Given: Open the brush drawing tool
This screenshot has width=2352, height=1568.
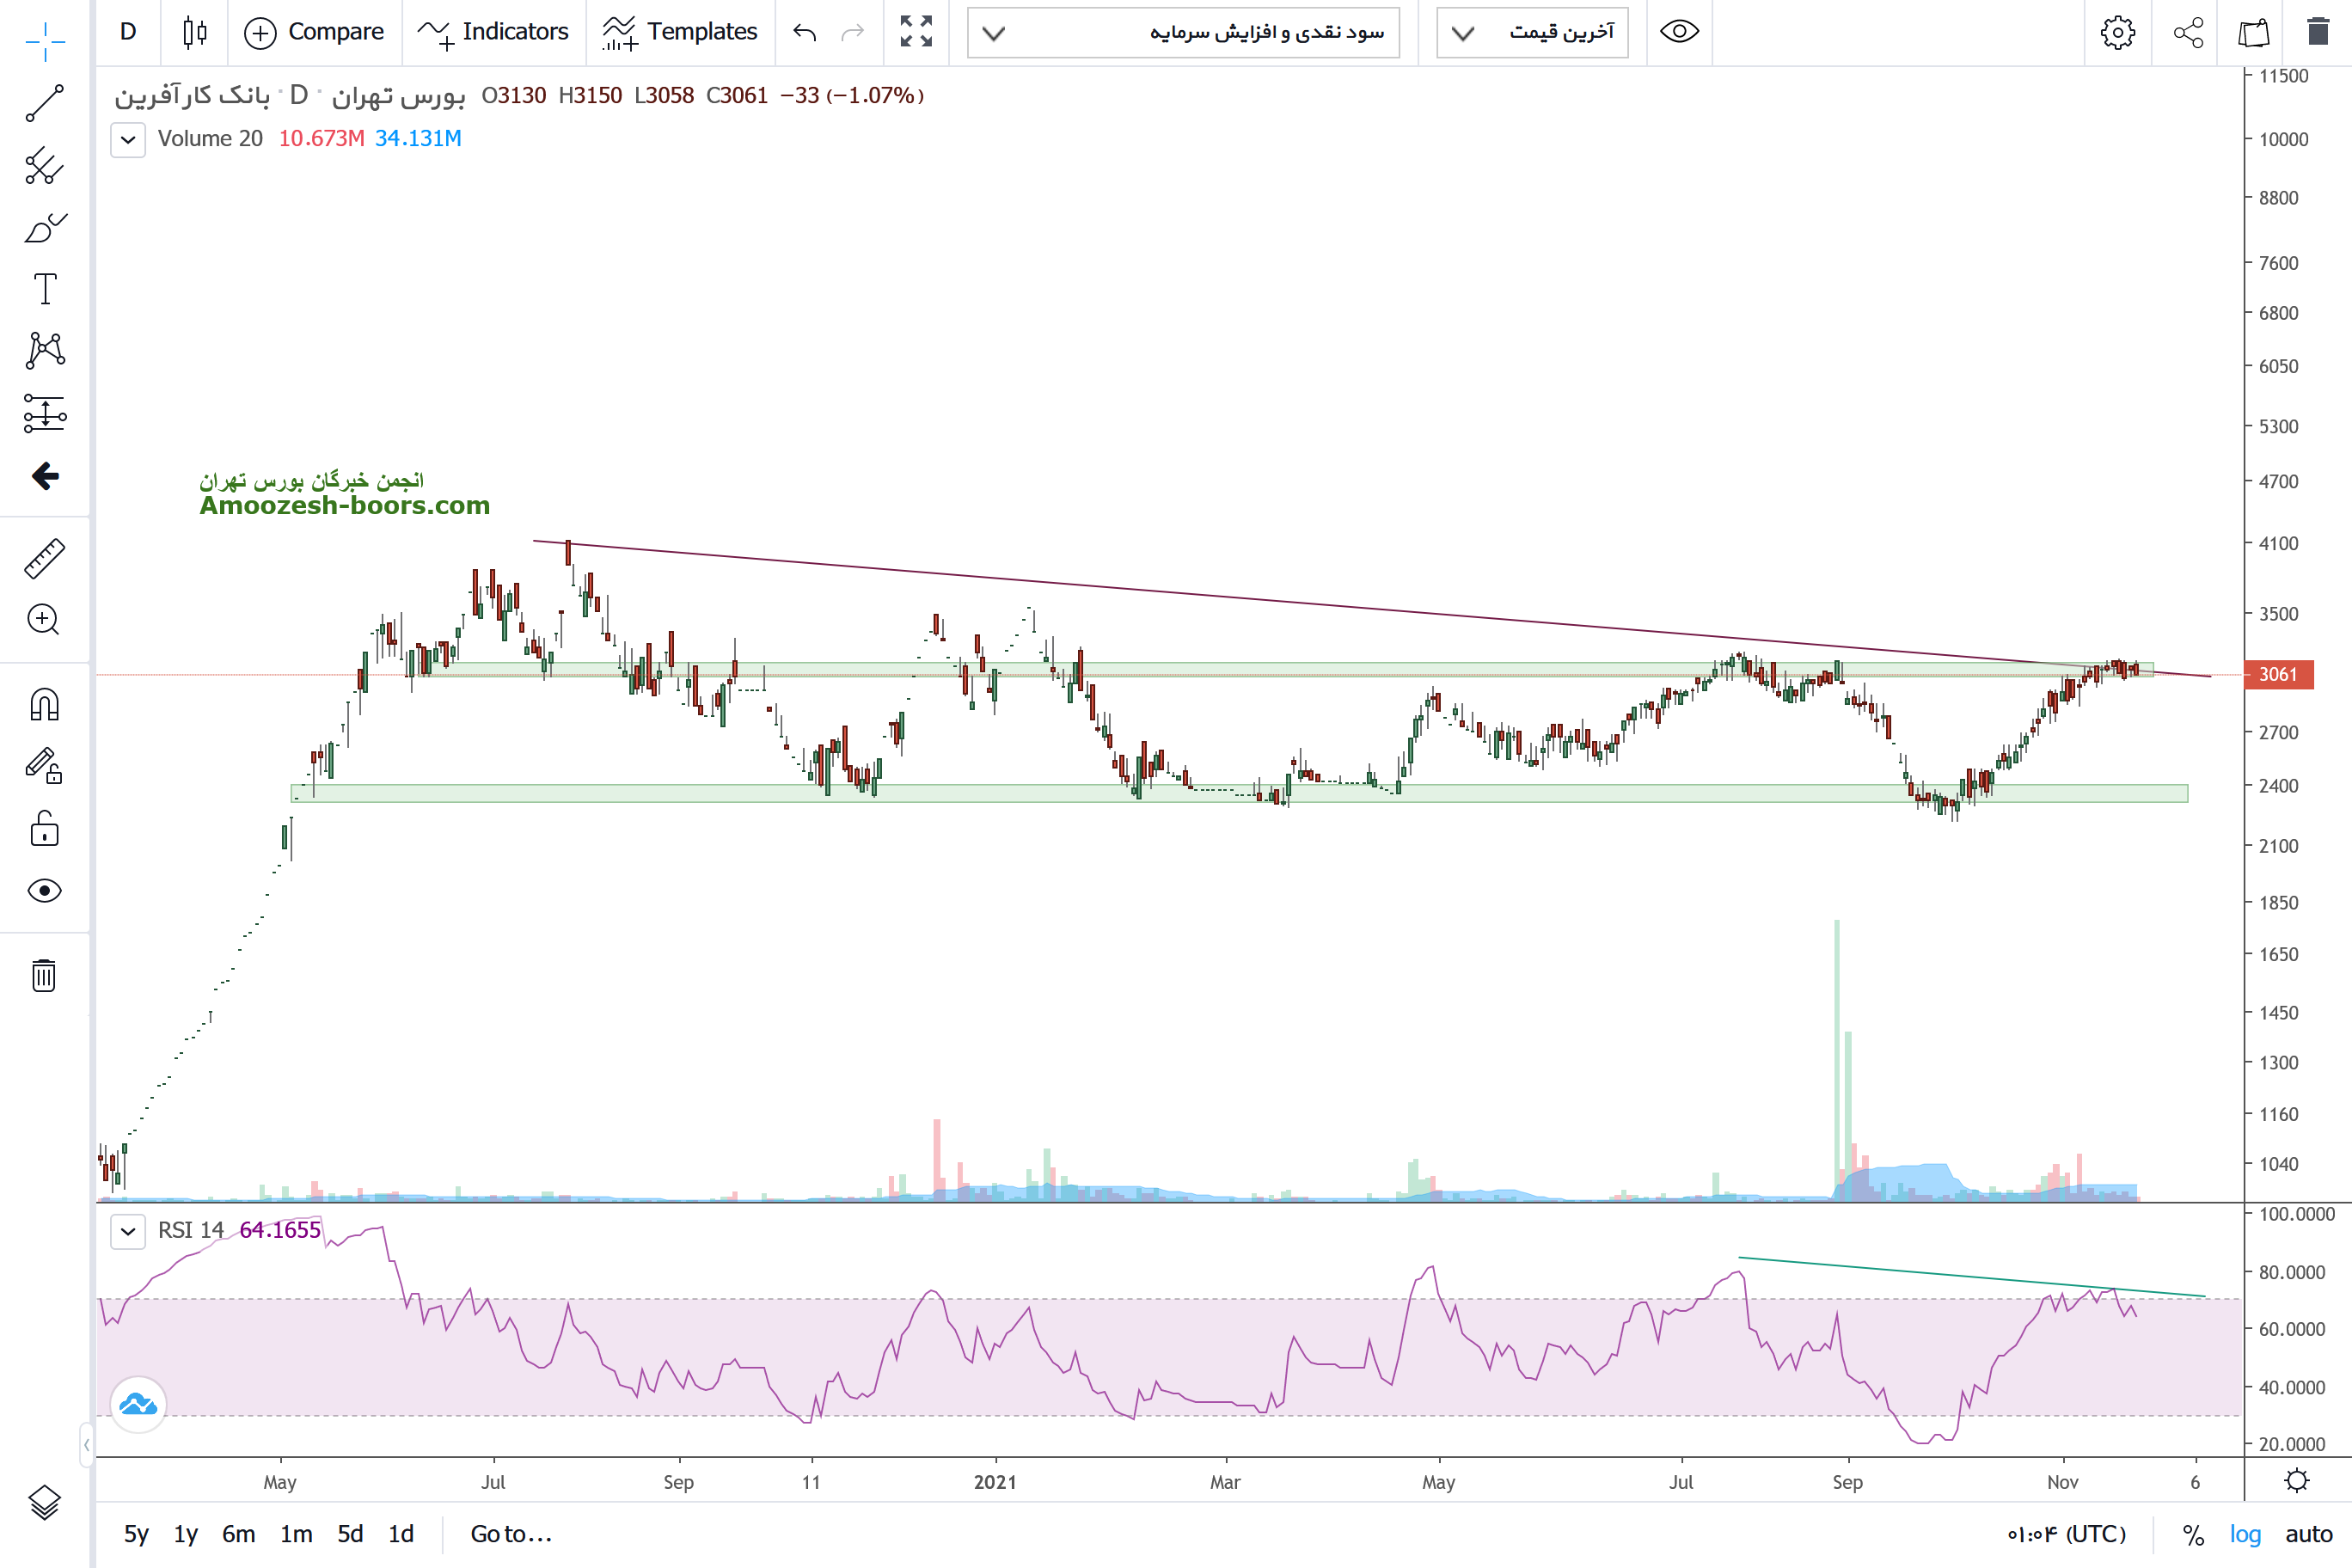Looking at the screenshot, I should point(44,228).
